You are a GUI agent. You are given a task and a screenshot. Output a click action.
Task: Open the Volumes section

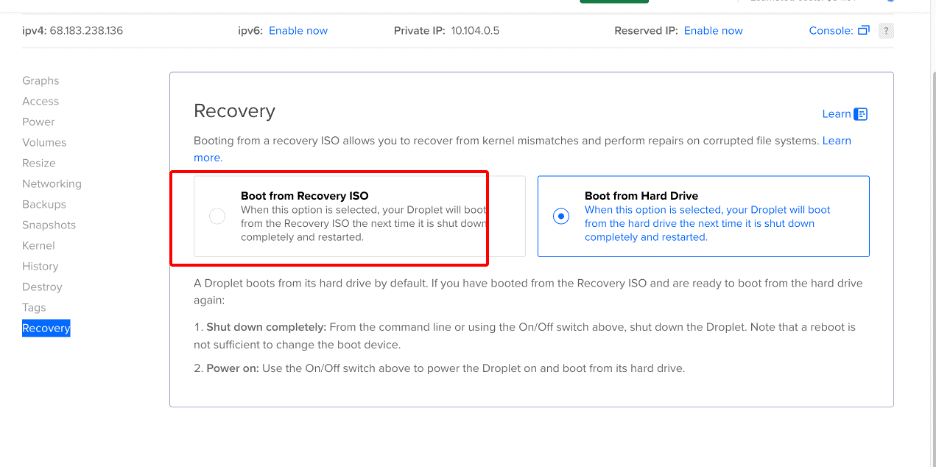point(44,143)
